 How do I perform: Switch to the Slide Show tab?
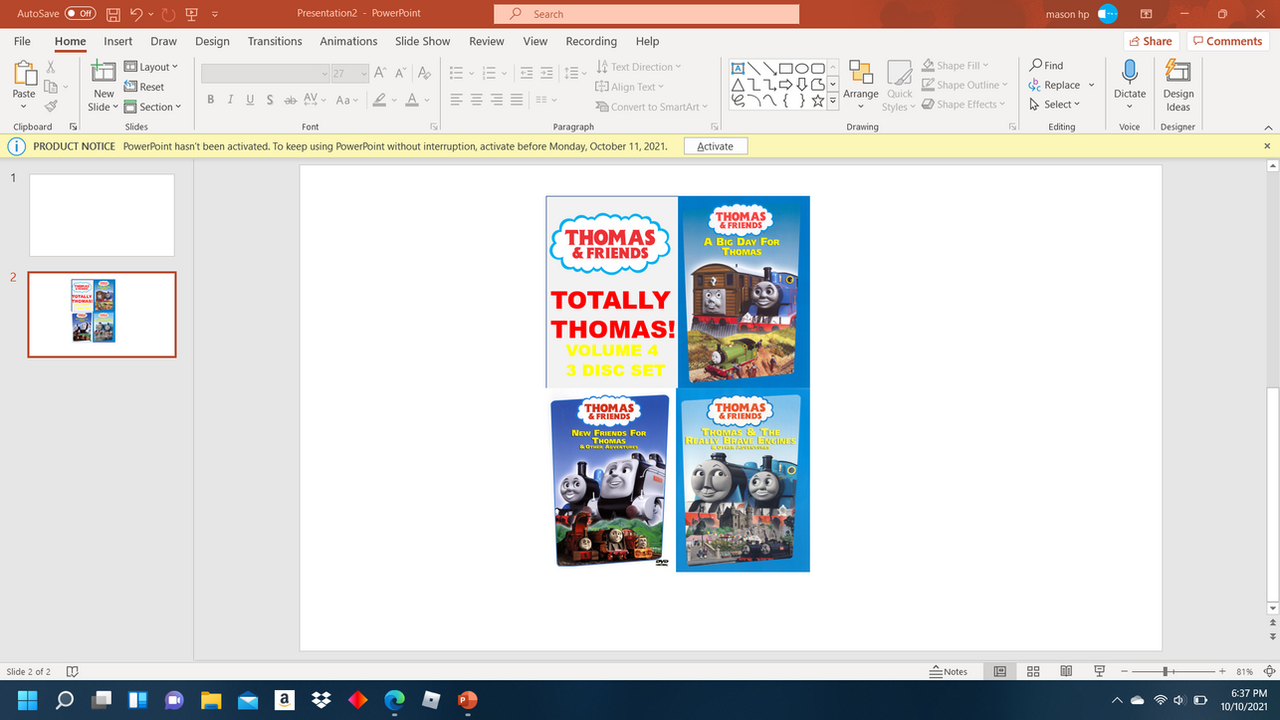tap(422, 41)
